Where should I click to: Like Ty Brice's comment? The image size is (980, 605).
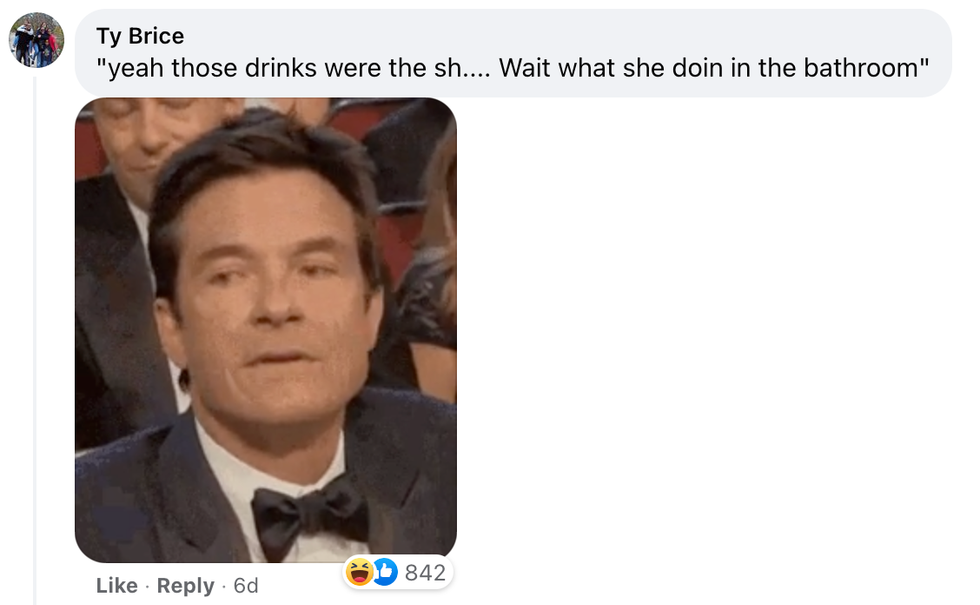(x=117, y=585)
